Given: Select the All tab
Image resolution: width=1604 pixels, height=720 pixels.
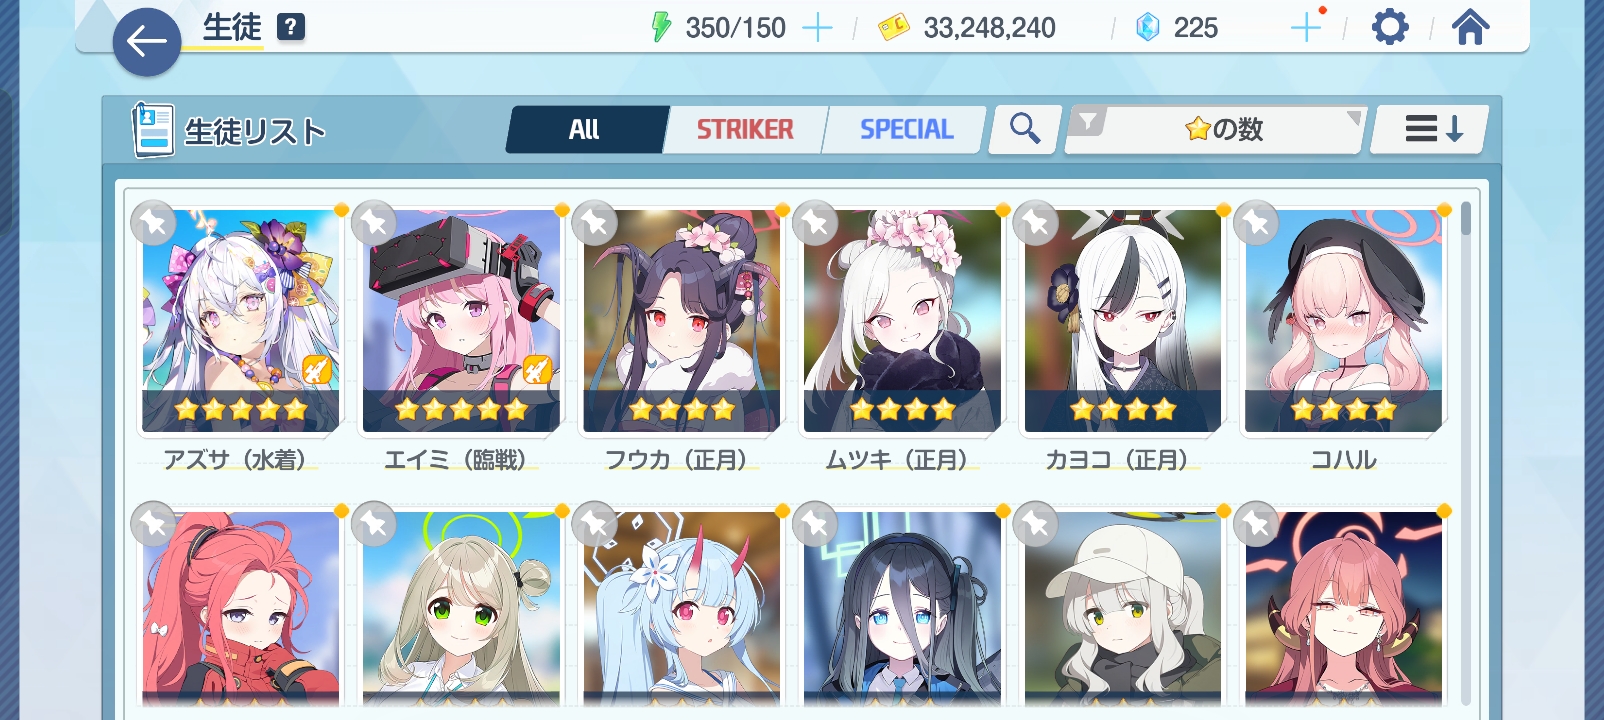Looking at the screenshot, I should pyautogui.click(x=586, y=130).
